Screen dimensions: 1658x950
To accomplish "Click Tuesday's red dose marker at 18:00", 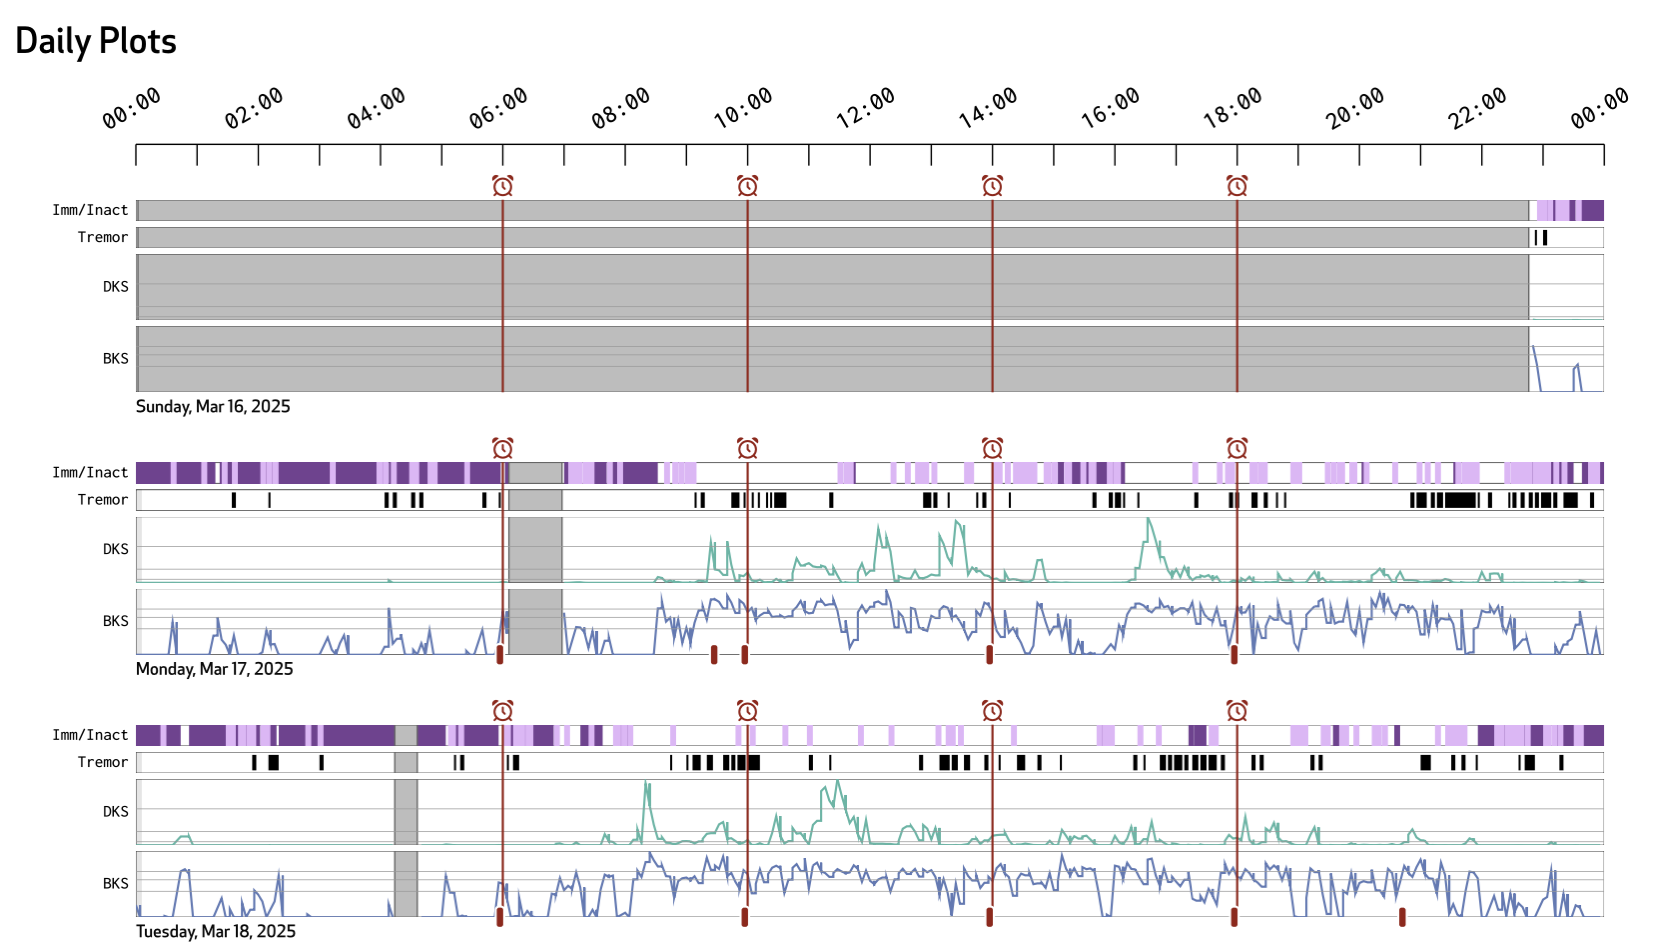I will pos(1234,917).
